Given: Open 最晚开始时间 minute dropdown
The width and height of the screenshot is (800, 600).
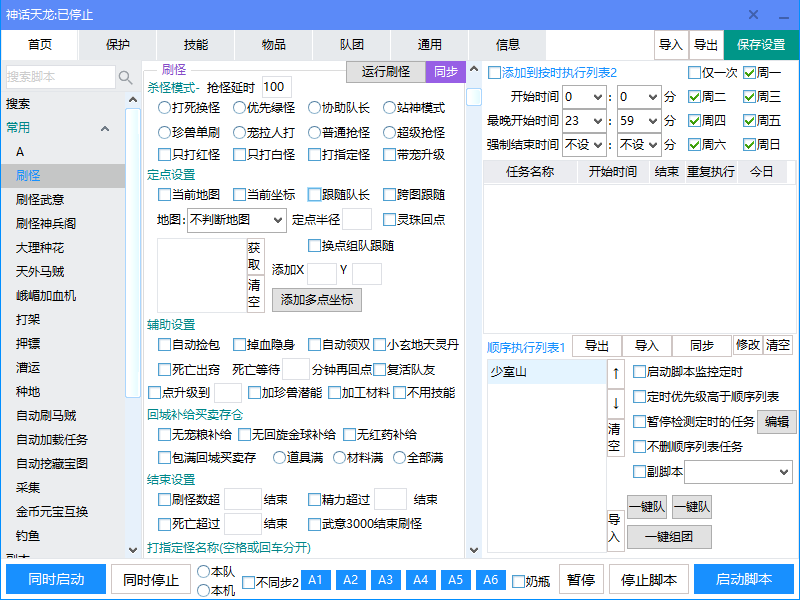Looking at the screenshot, I should (639, 121).
